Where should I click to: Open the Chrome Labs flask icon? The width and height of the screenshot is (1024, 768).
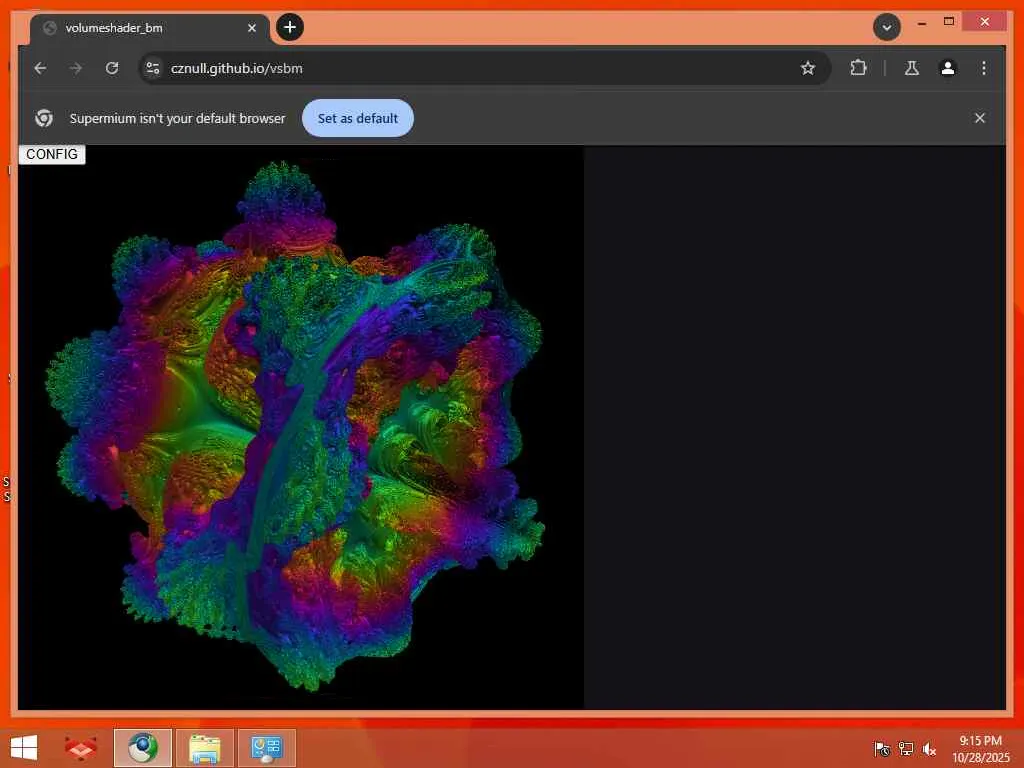912,68
